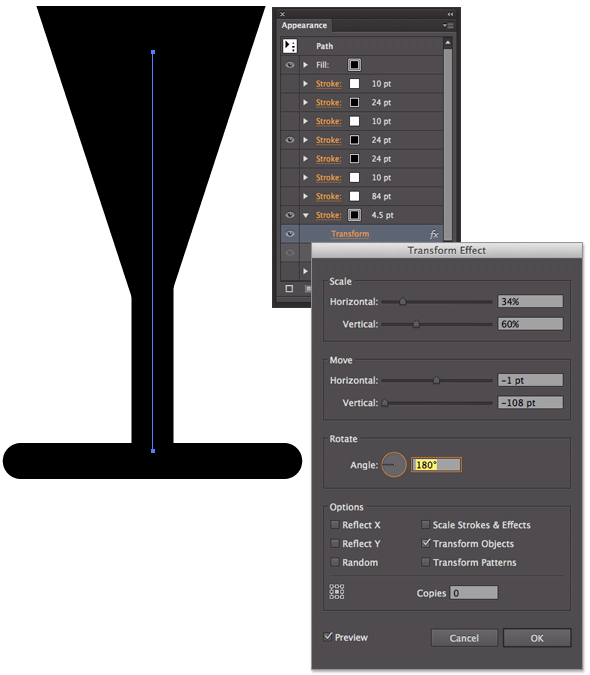Click the new stroke square icon at panel bottom
This screenshot has width=590, height=675.
[x=289, y=288]
